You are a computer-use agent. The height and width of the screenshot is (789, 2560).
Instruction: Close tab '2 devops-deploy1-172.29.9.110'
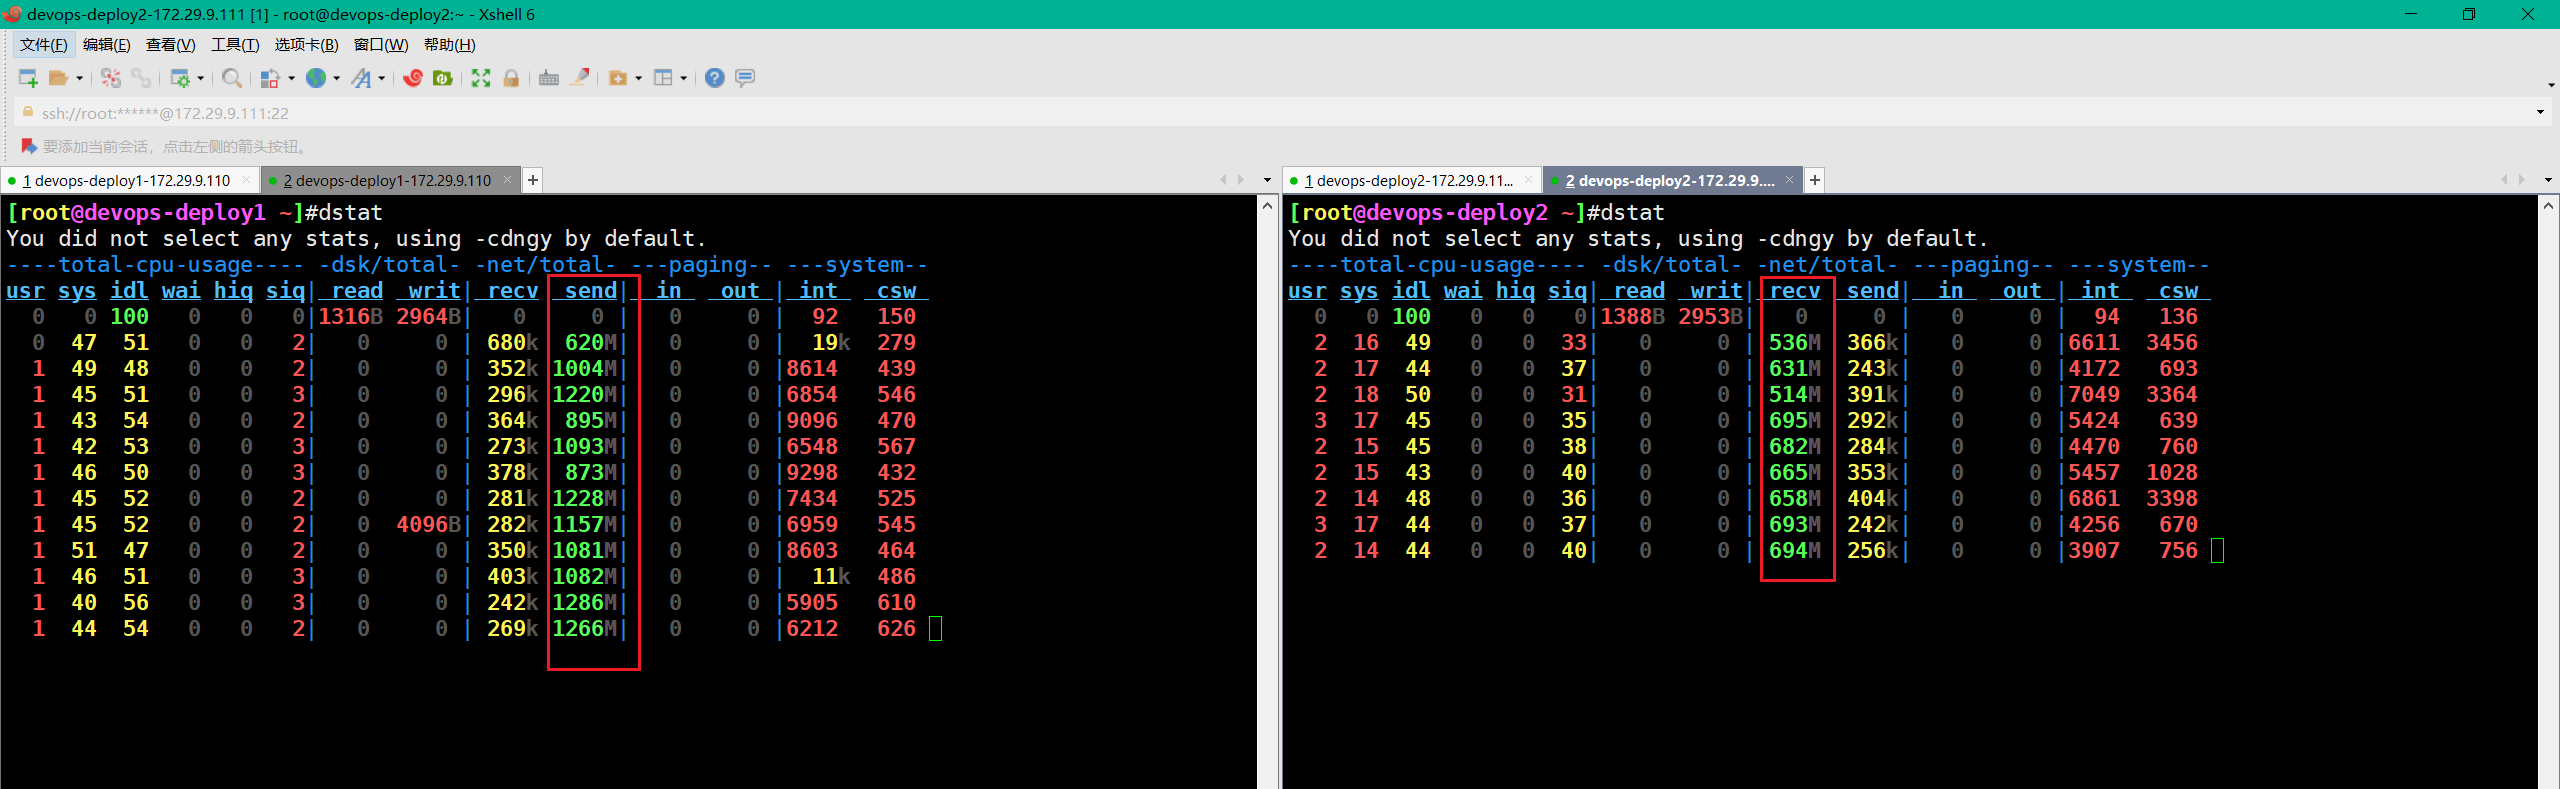[507, 180]
